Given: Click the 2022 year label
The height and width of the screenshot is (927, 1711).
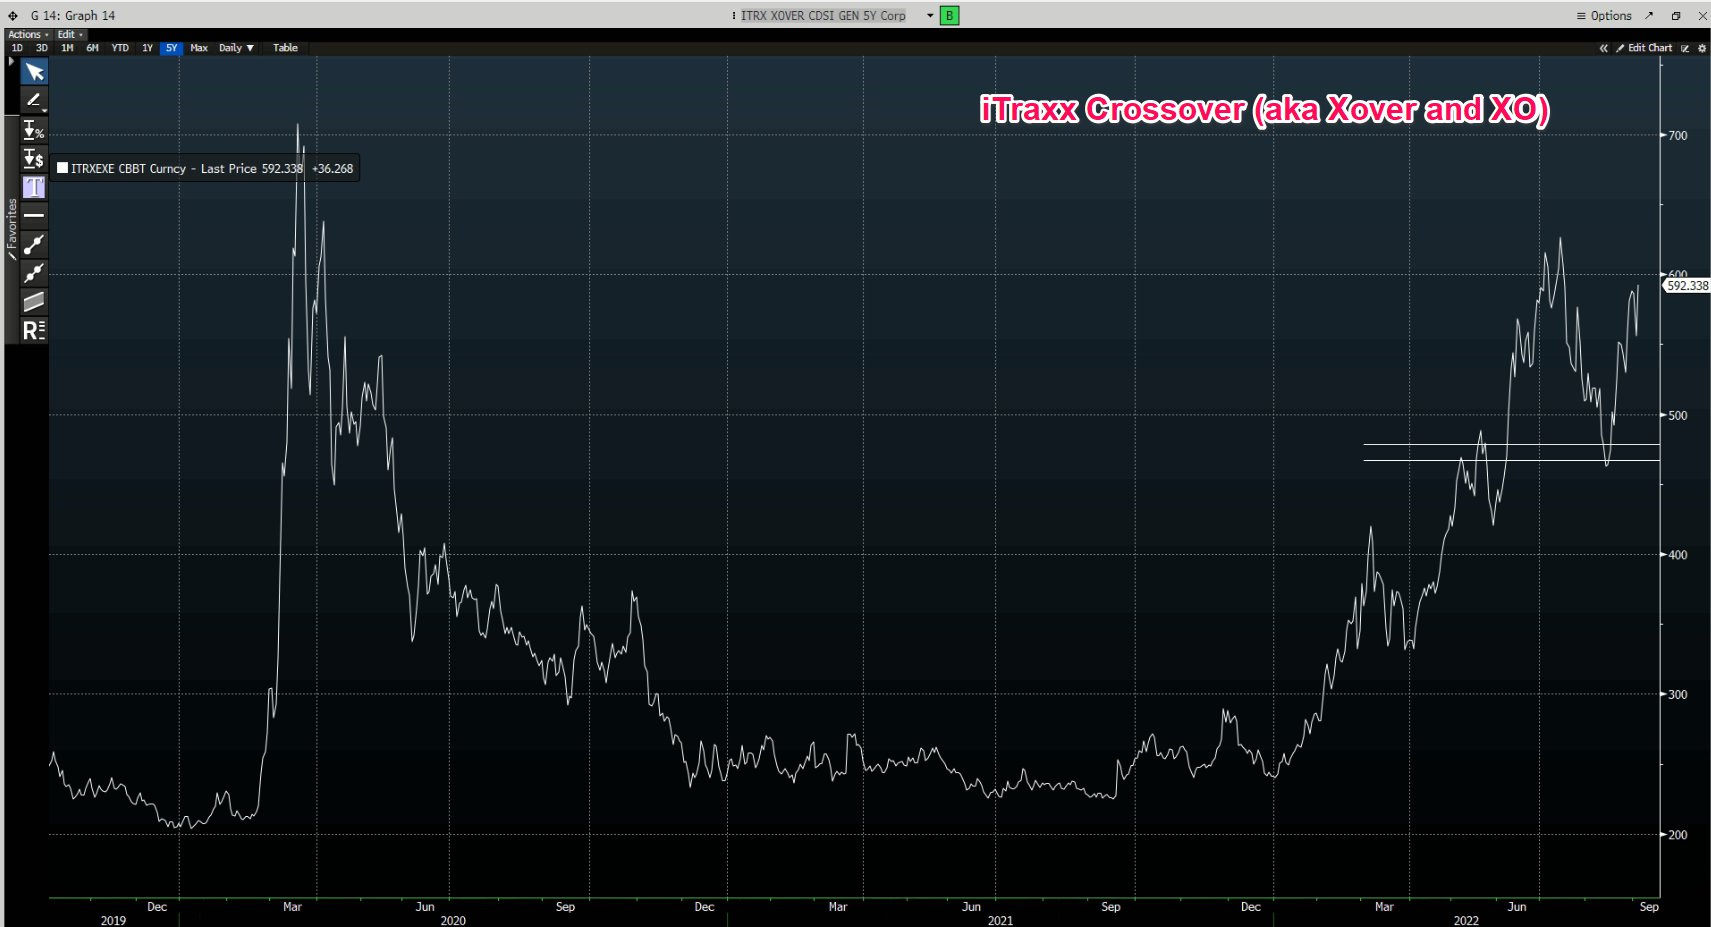Looking at the screenshot, I should click(1466, 920).
